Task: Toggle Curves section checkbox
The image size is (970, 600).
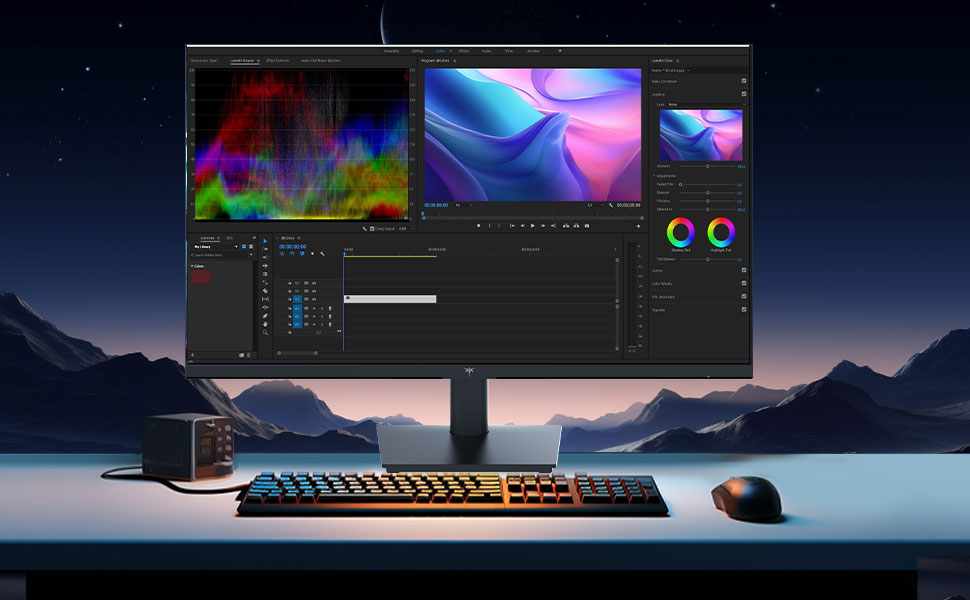Action: [744, 270]
